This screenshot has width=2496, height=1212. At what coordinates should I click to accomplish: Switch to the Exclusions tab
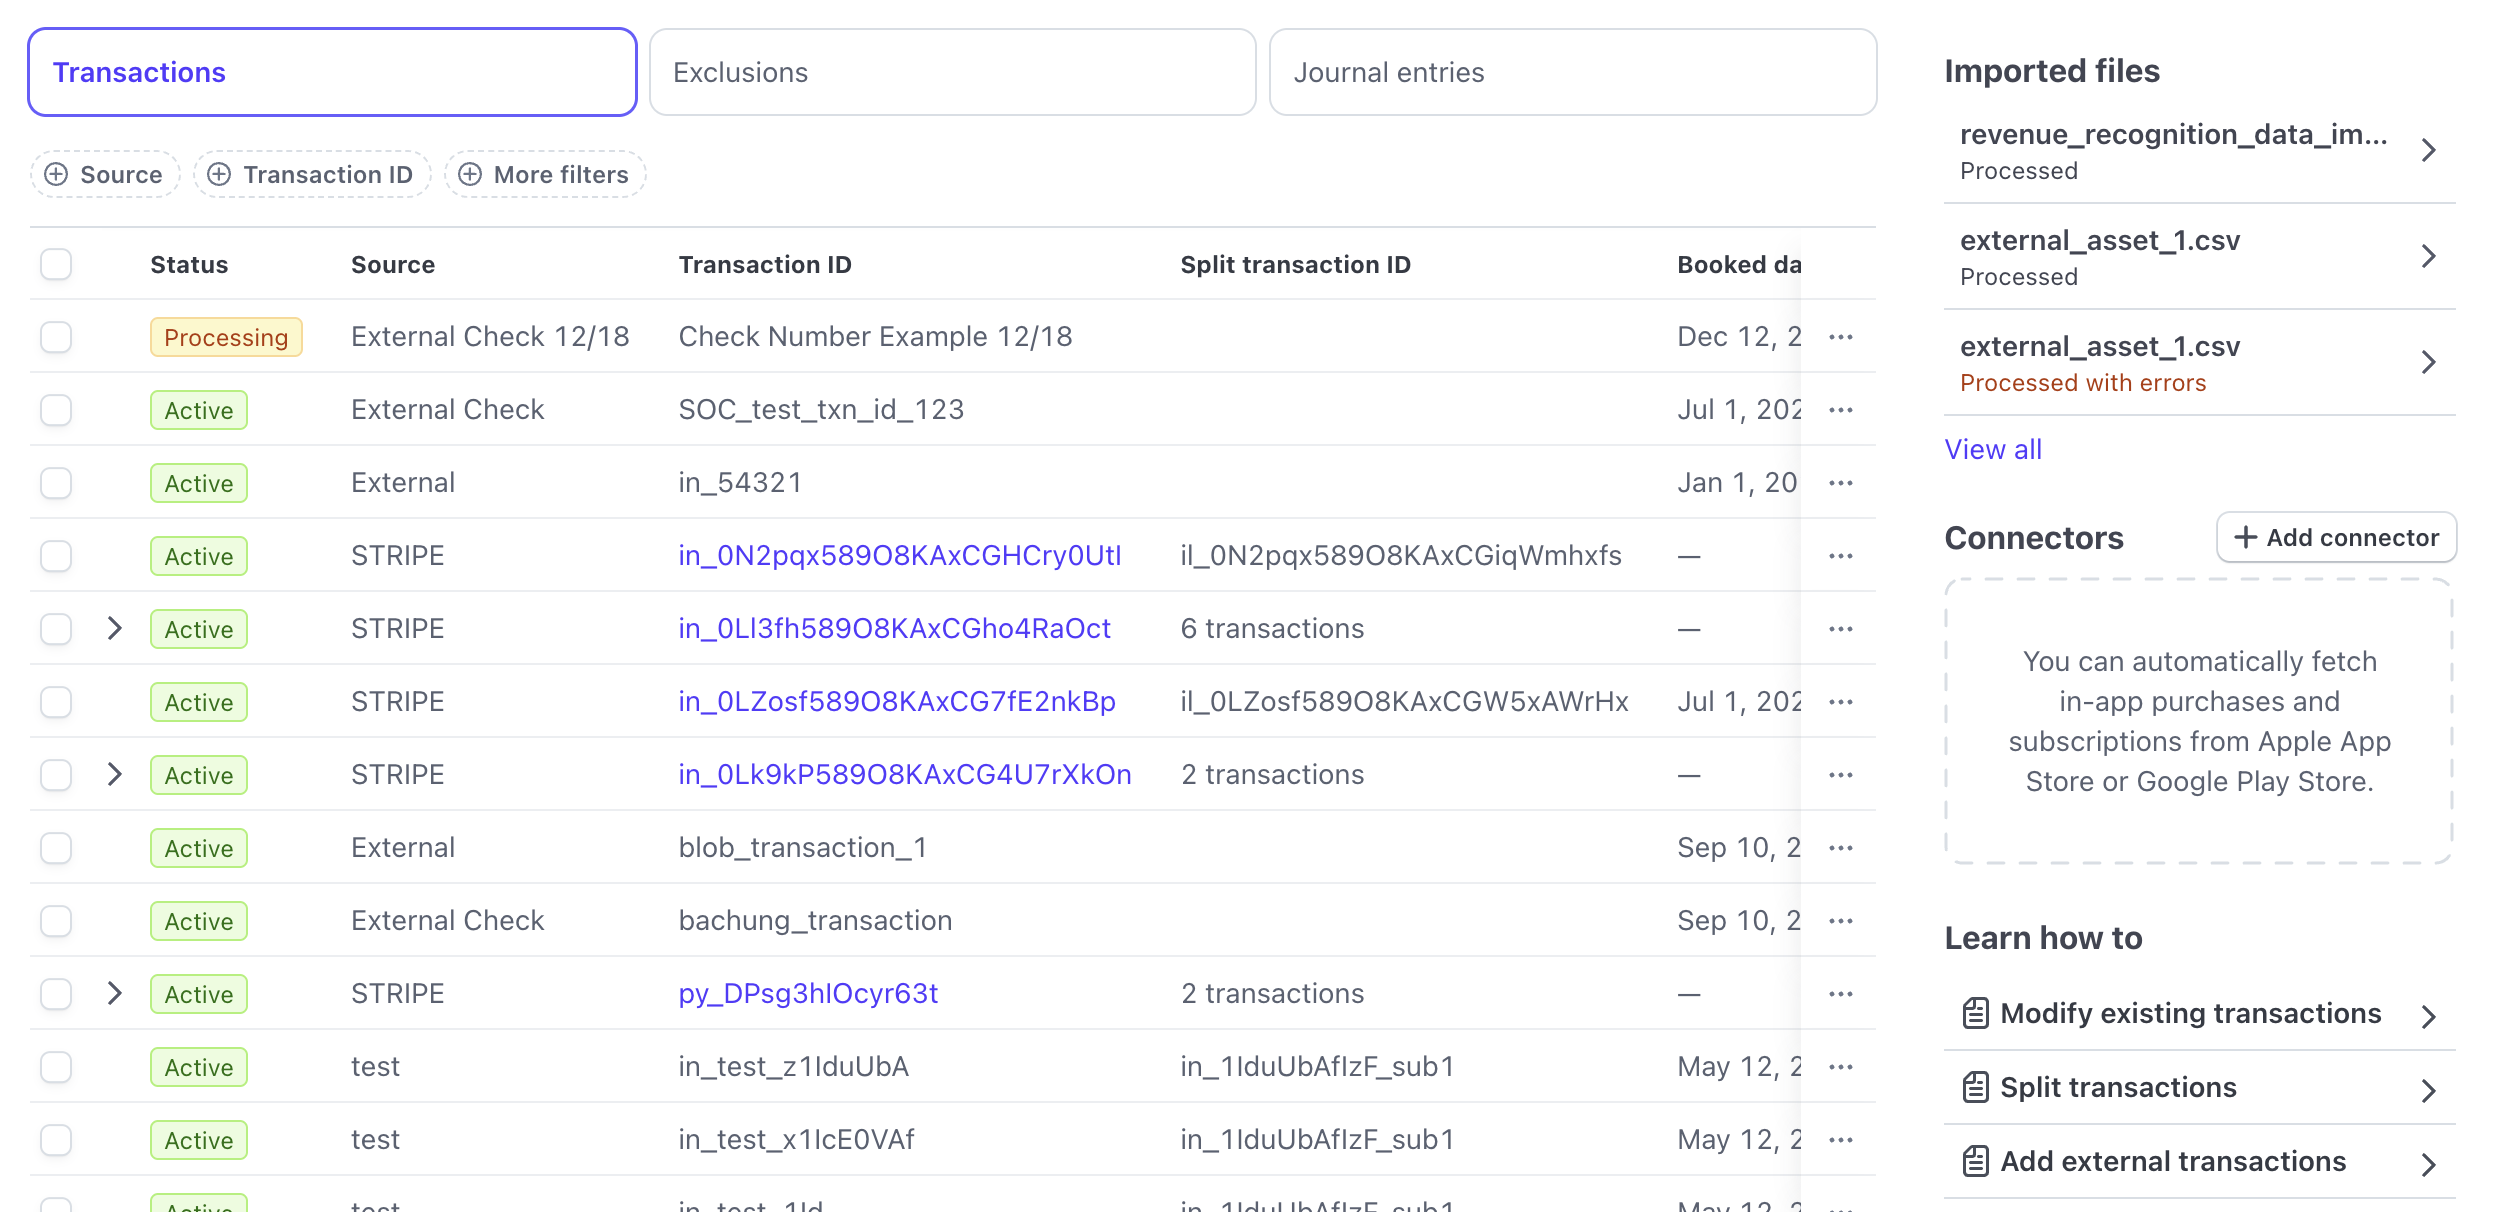click(952, 71)
